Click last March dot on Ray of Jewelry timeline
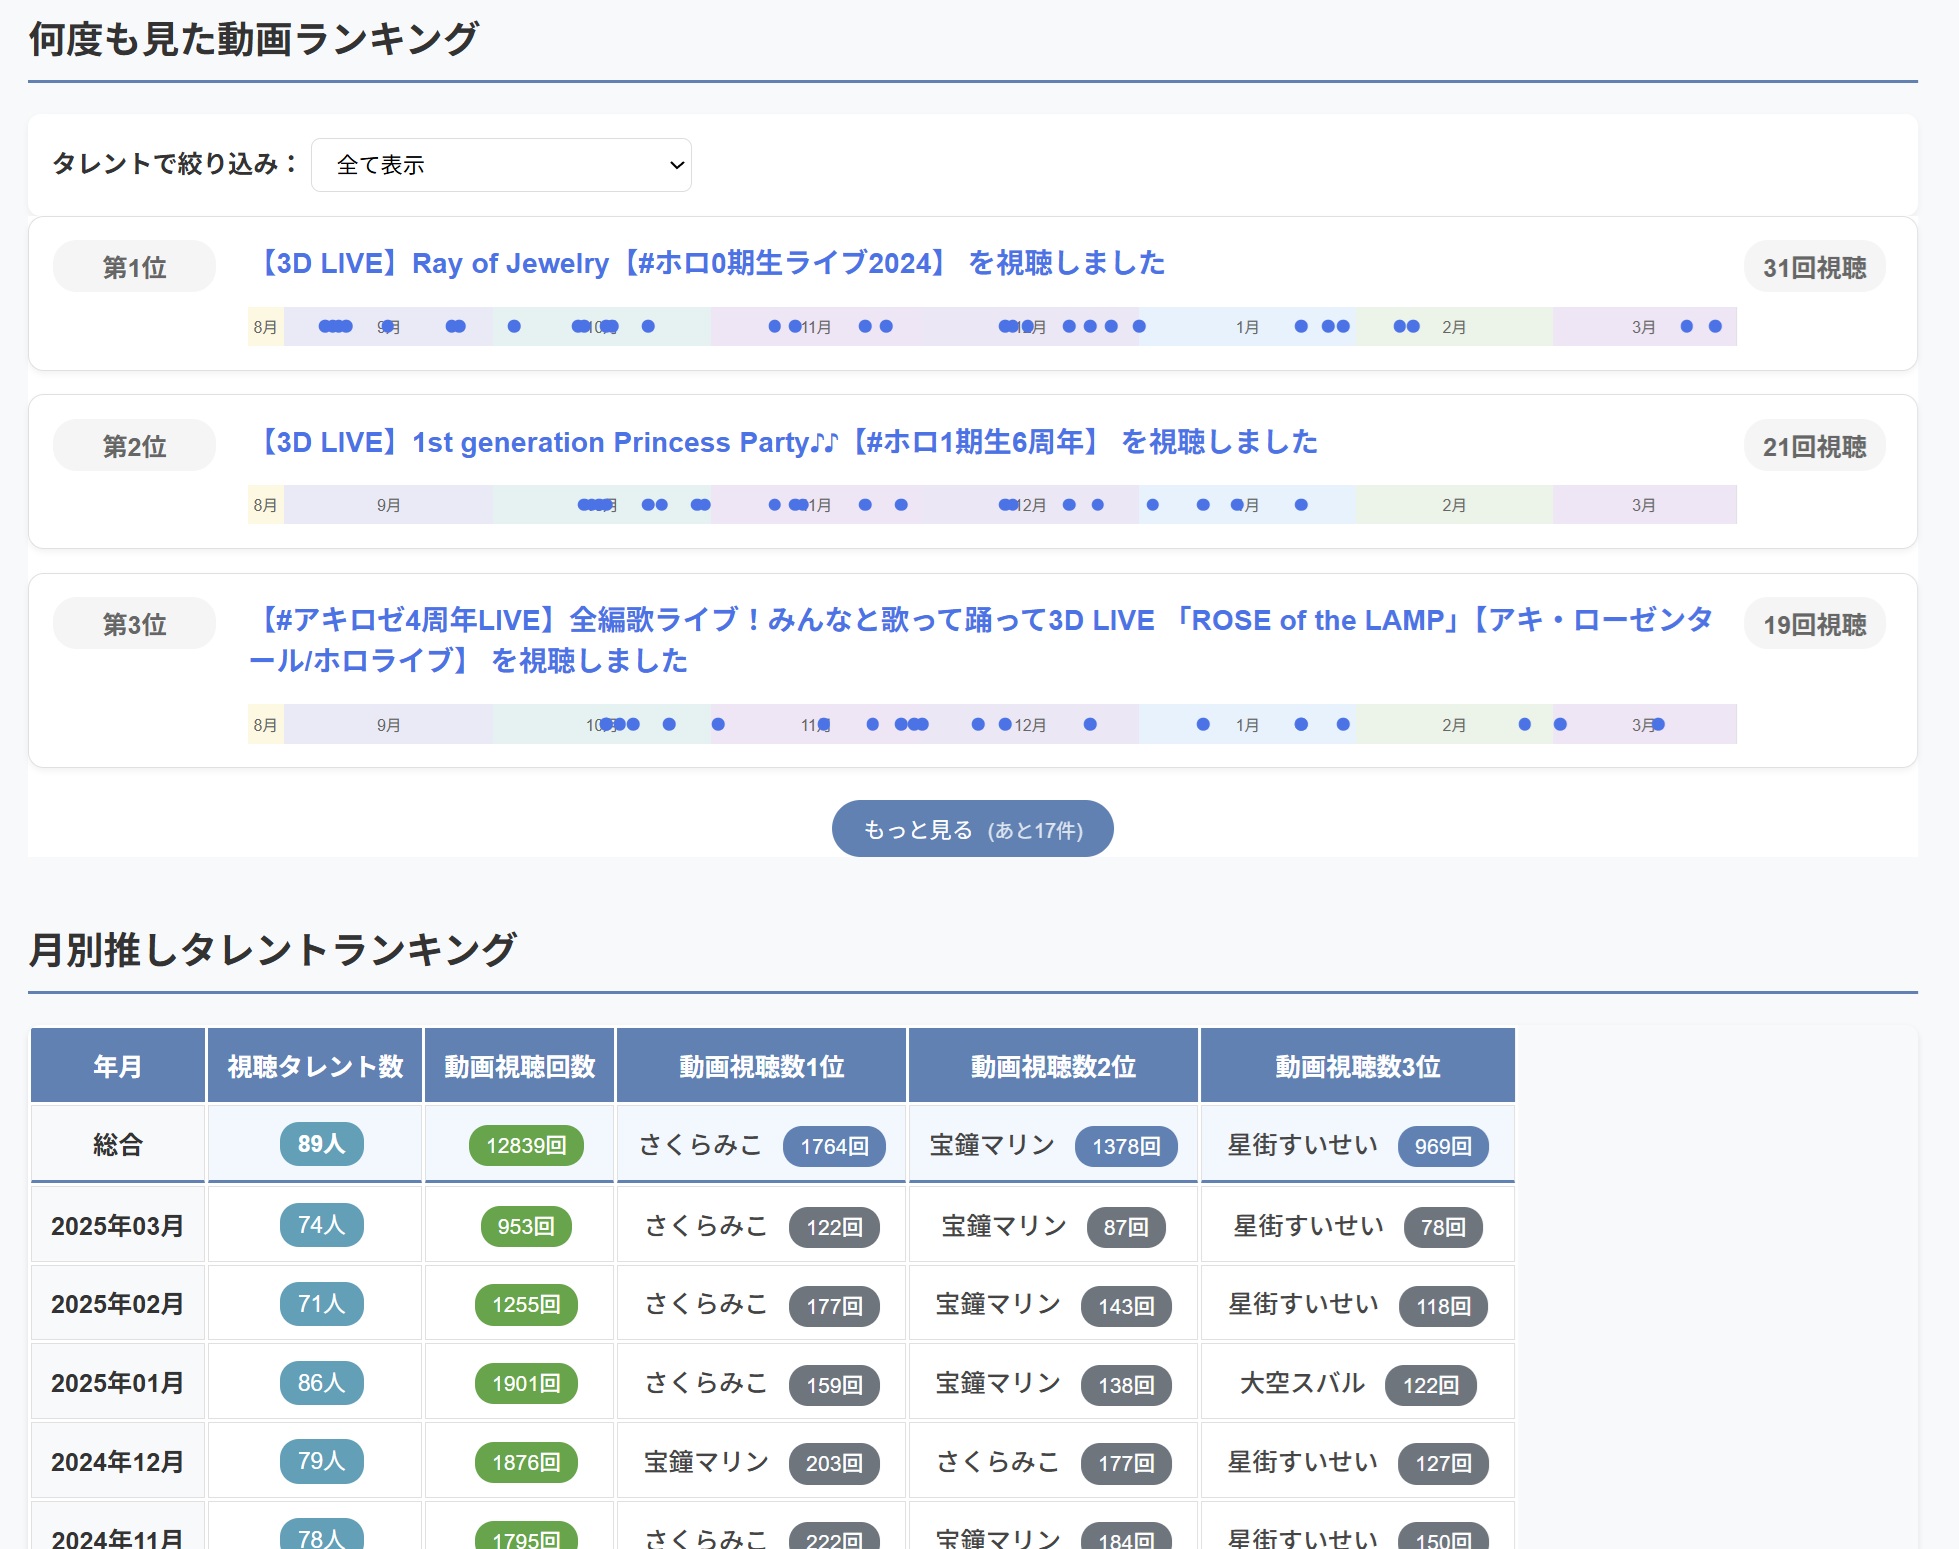 coord(1715,326)
